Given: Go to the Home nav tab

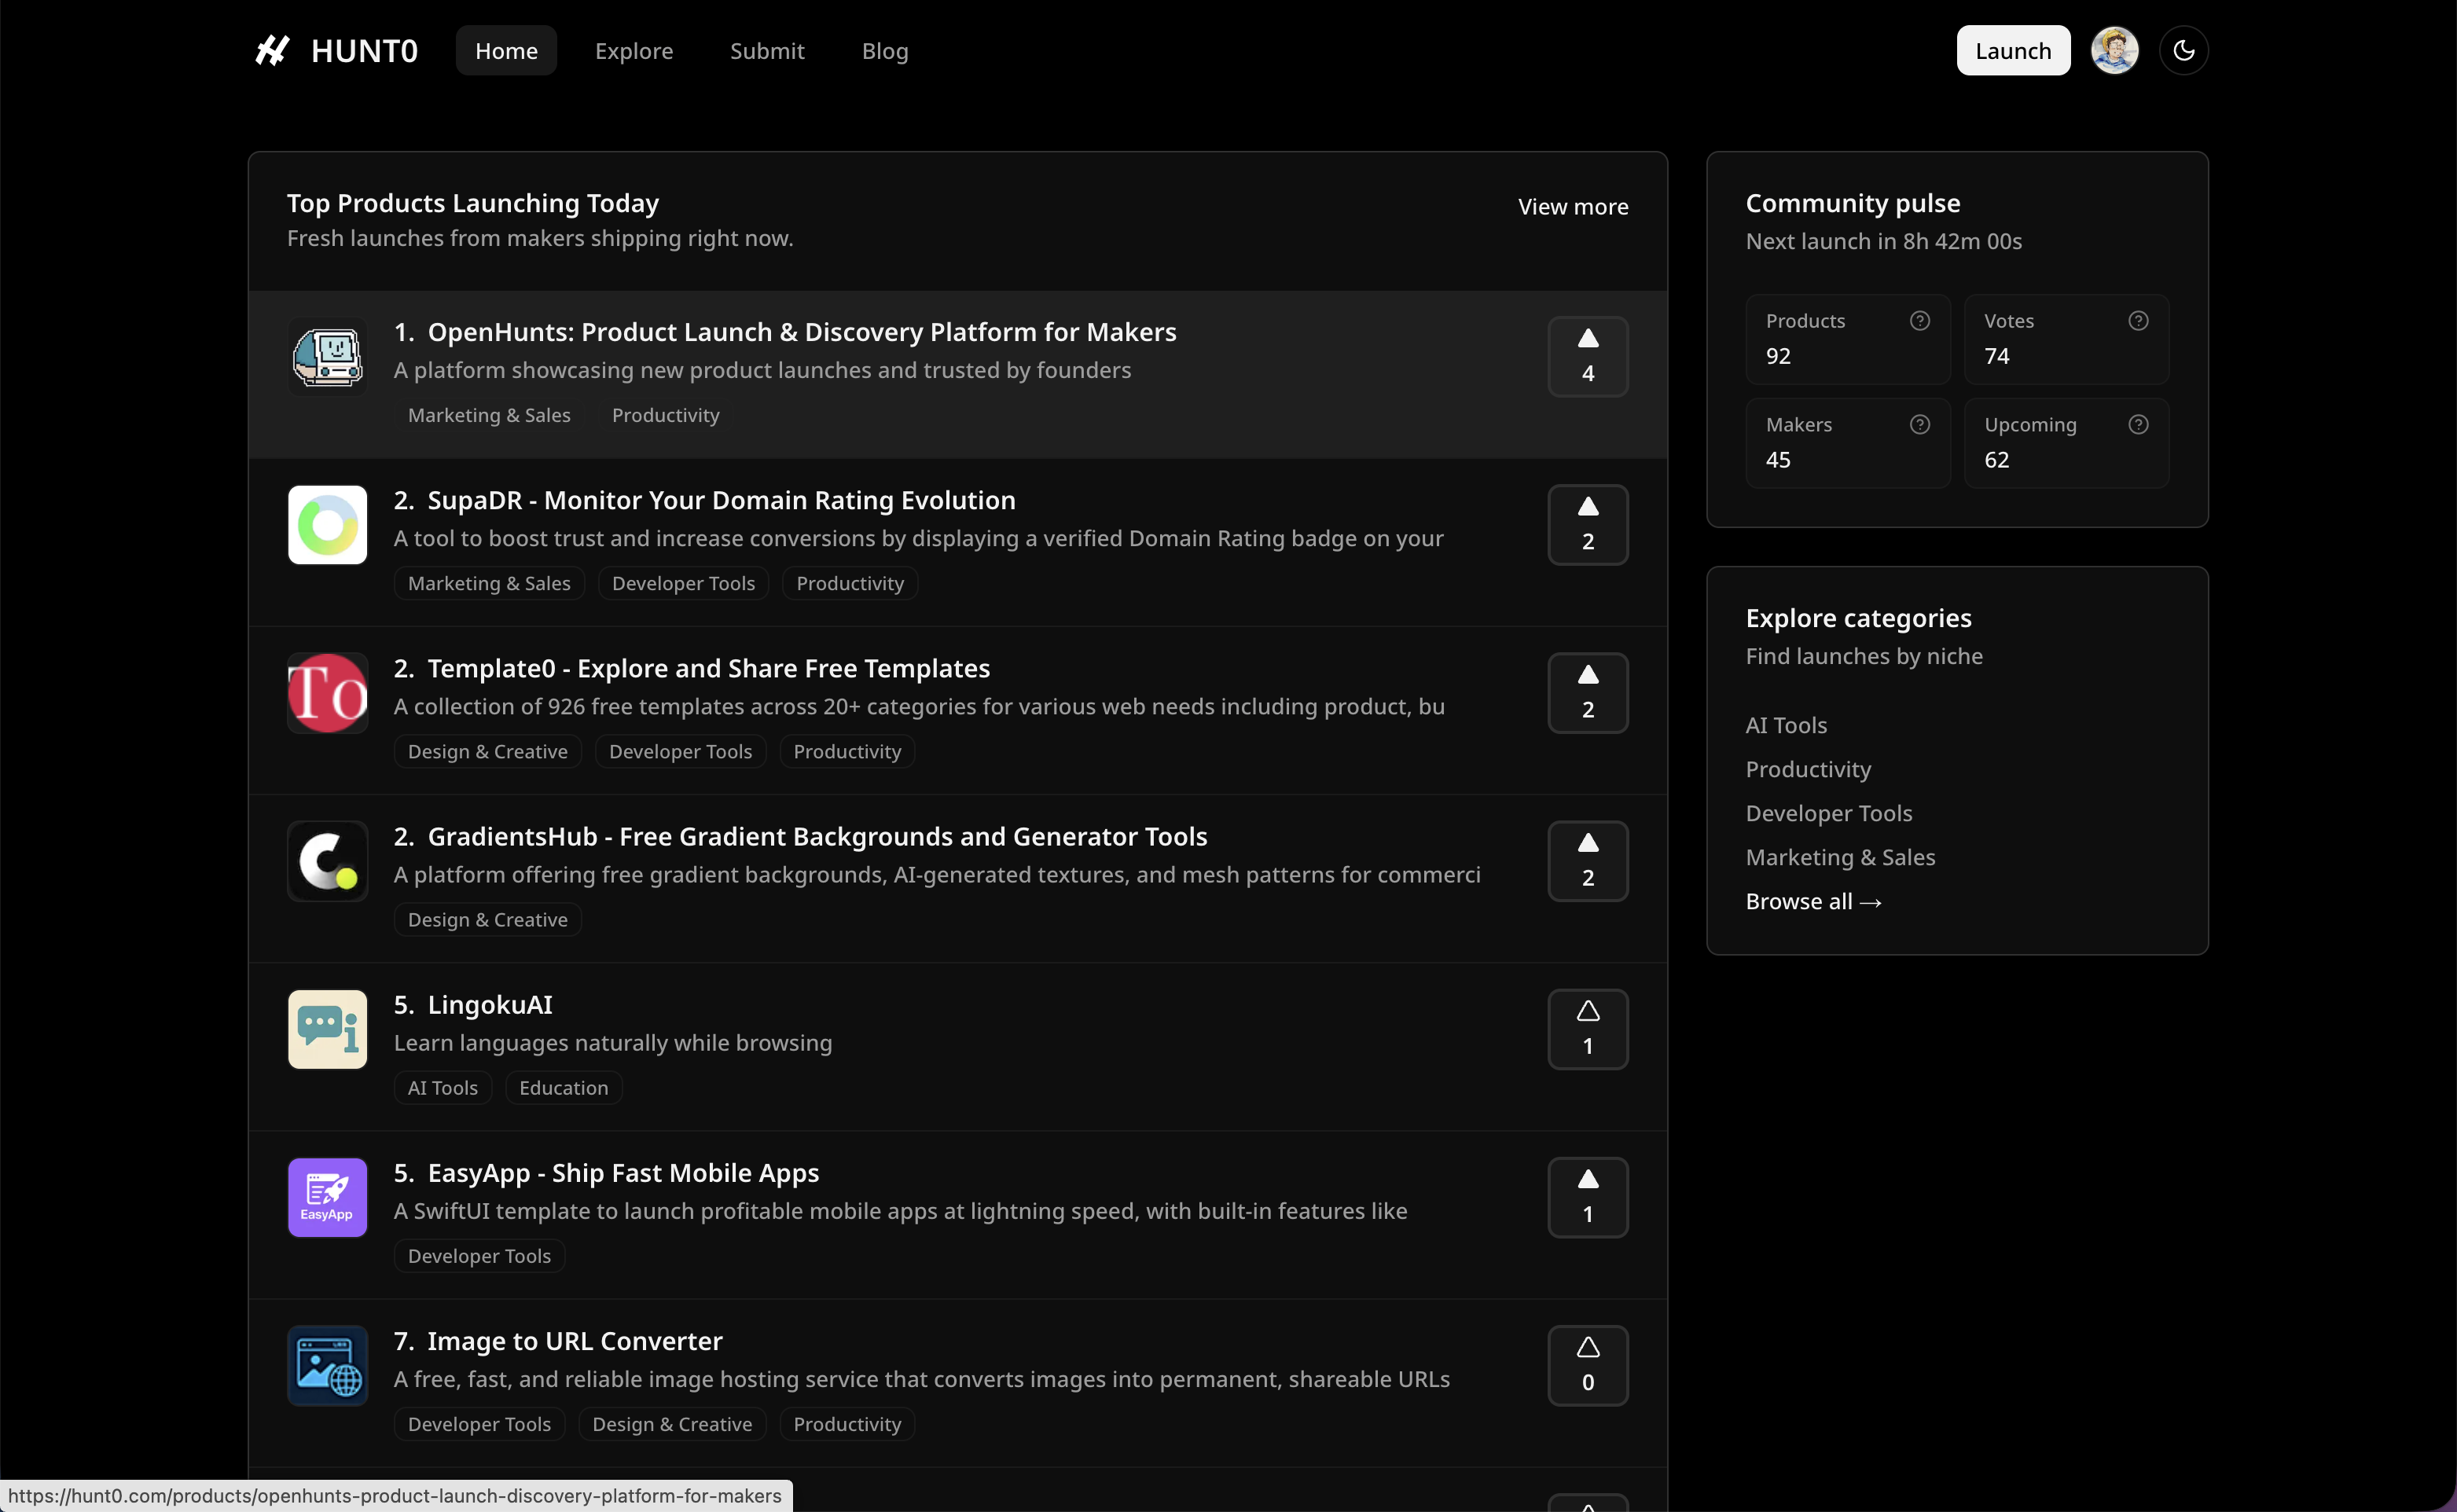Looking at the screenshot, I should click(x=506, y=50).
